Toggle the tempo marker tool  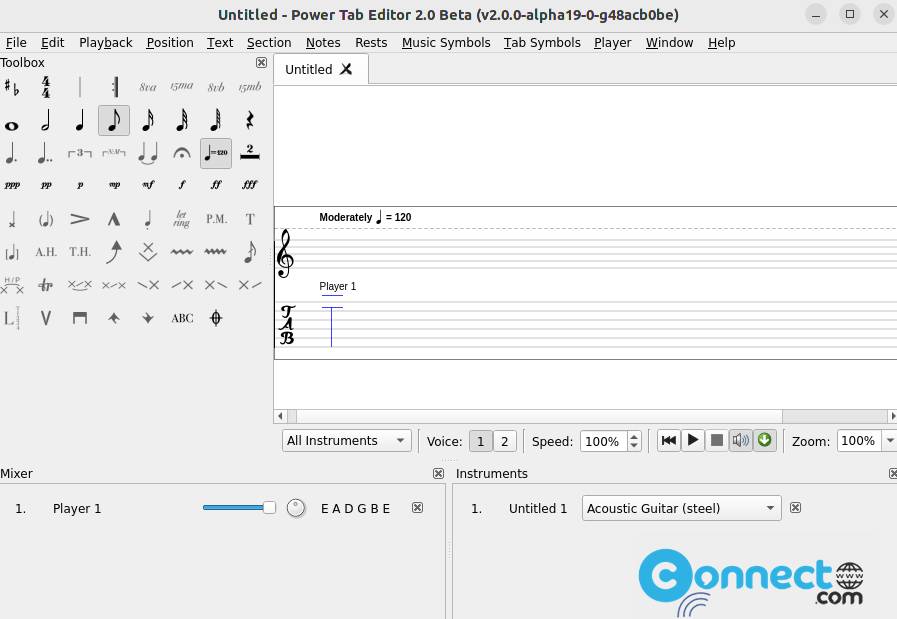tap(216, 153)
